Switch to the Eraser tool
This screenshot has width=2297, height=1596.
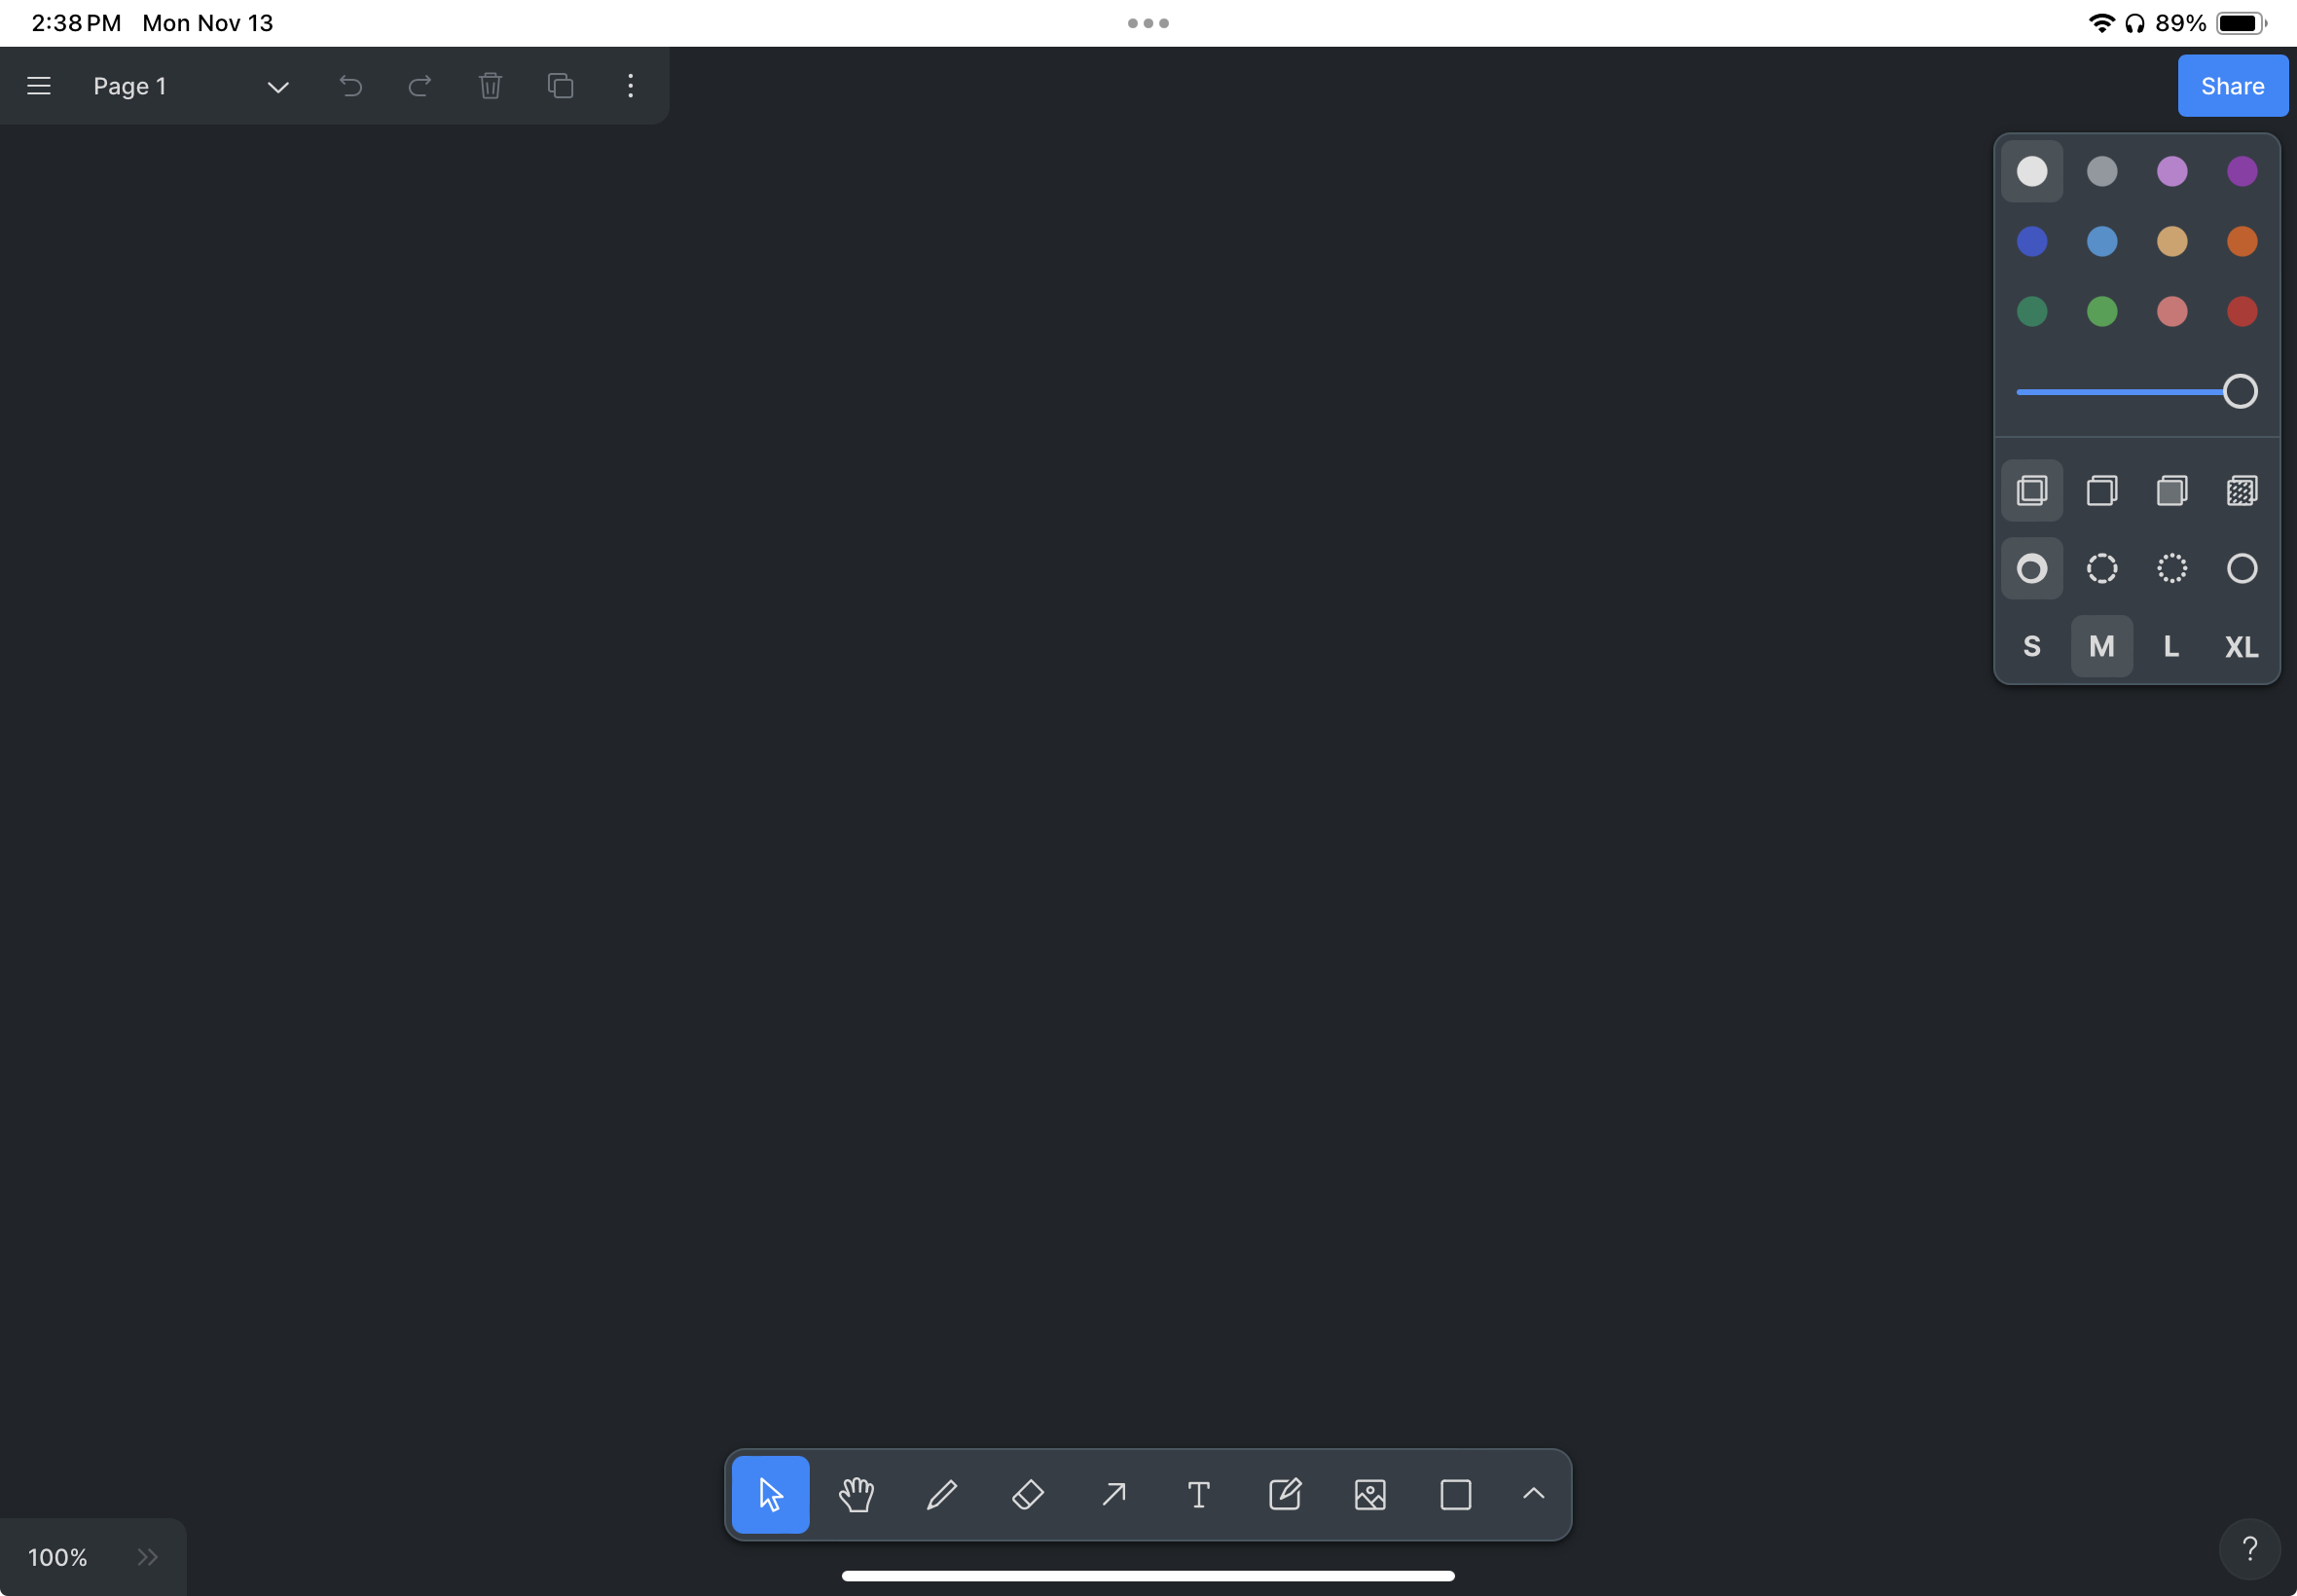point(1027,1494)
